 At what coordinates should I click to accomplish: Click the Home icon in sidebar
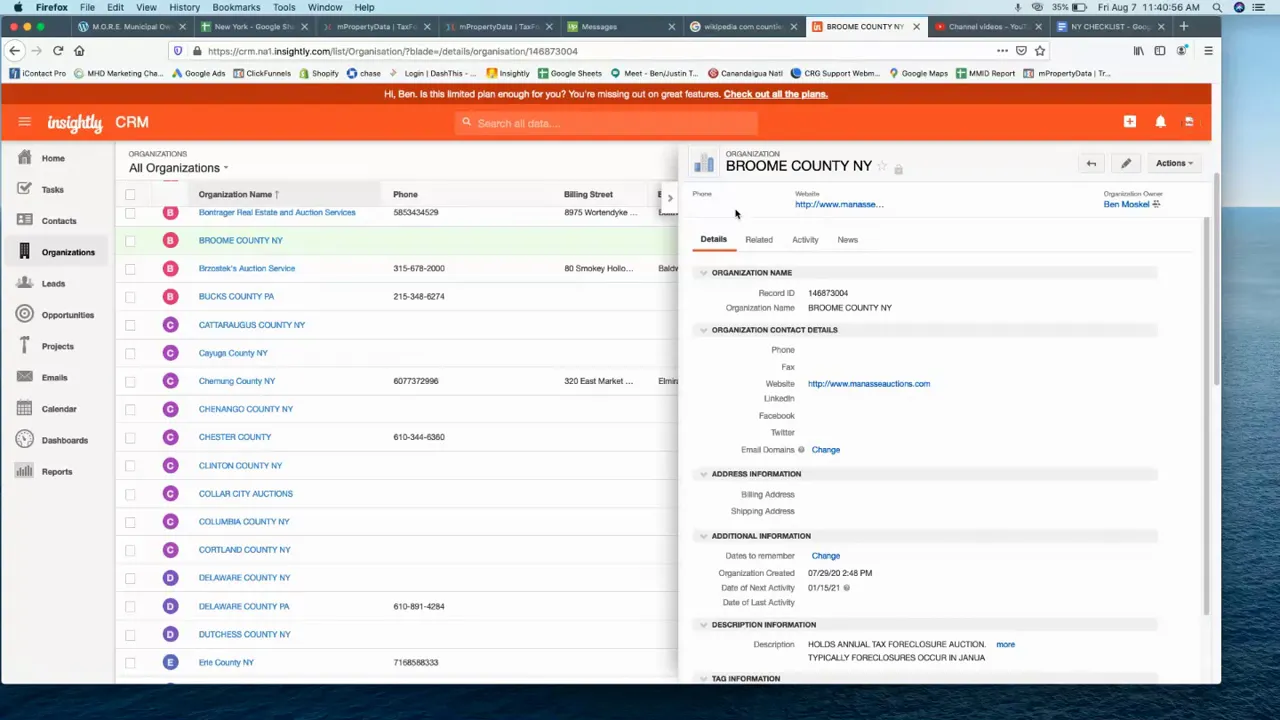tap(24, 158)
